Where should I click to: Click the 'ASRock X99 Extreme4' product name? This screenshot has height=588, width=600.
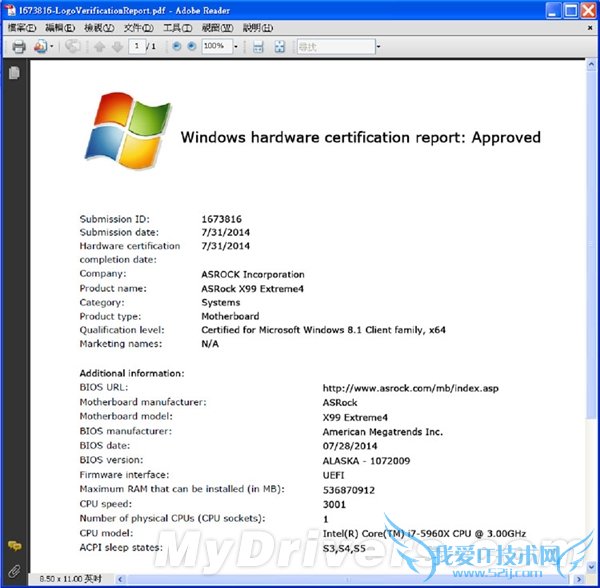(253, 288)
